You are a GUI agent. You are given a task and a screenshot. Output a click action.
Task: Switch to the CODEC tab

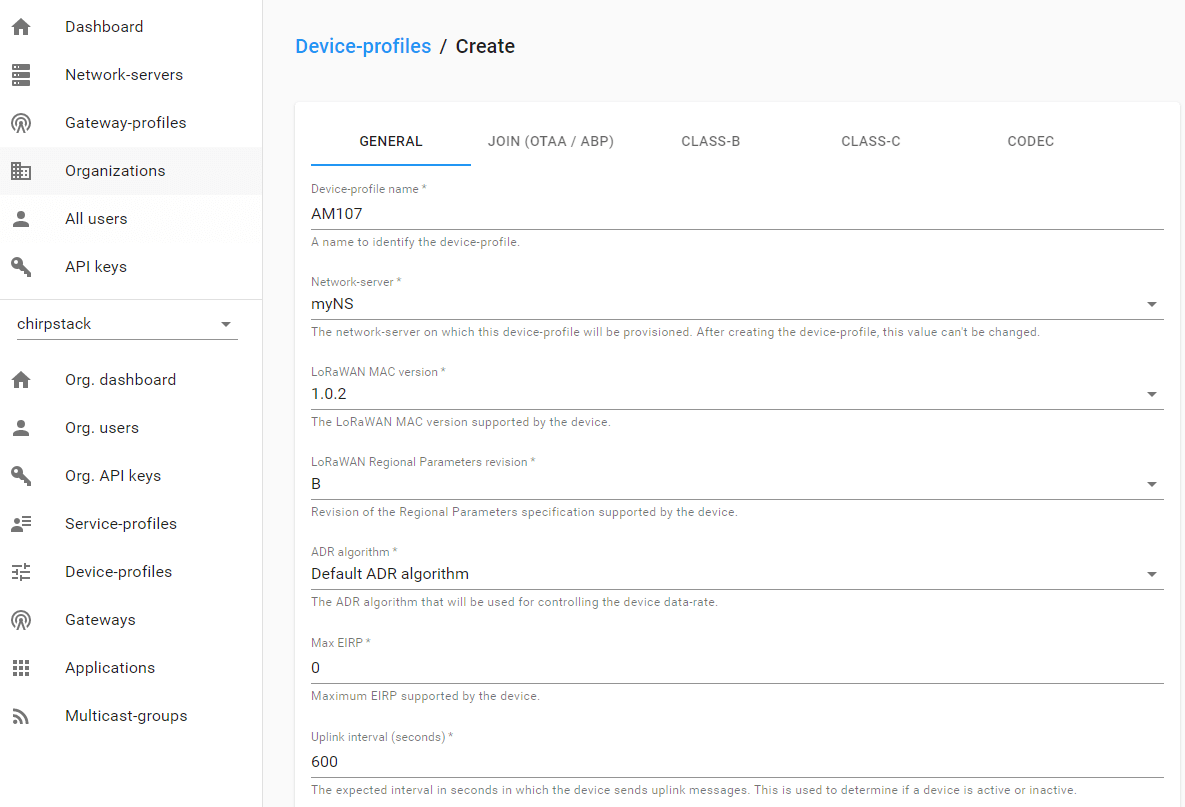pyautogui.click(x=1030, y=142)
